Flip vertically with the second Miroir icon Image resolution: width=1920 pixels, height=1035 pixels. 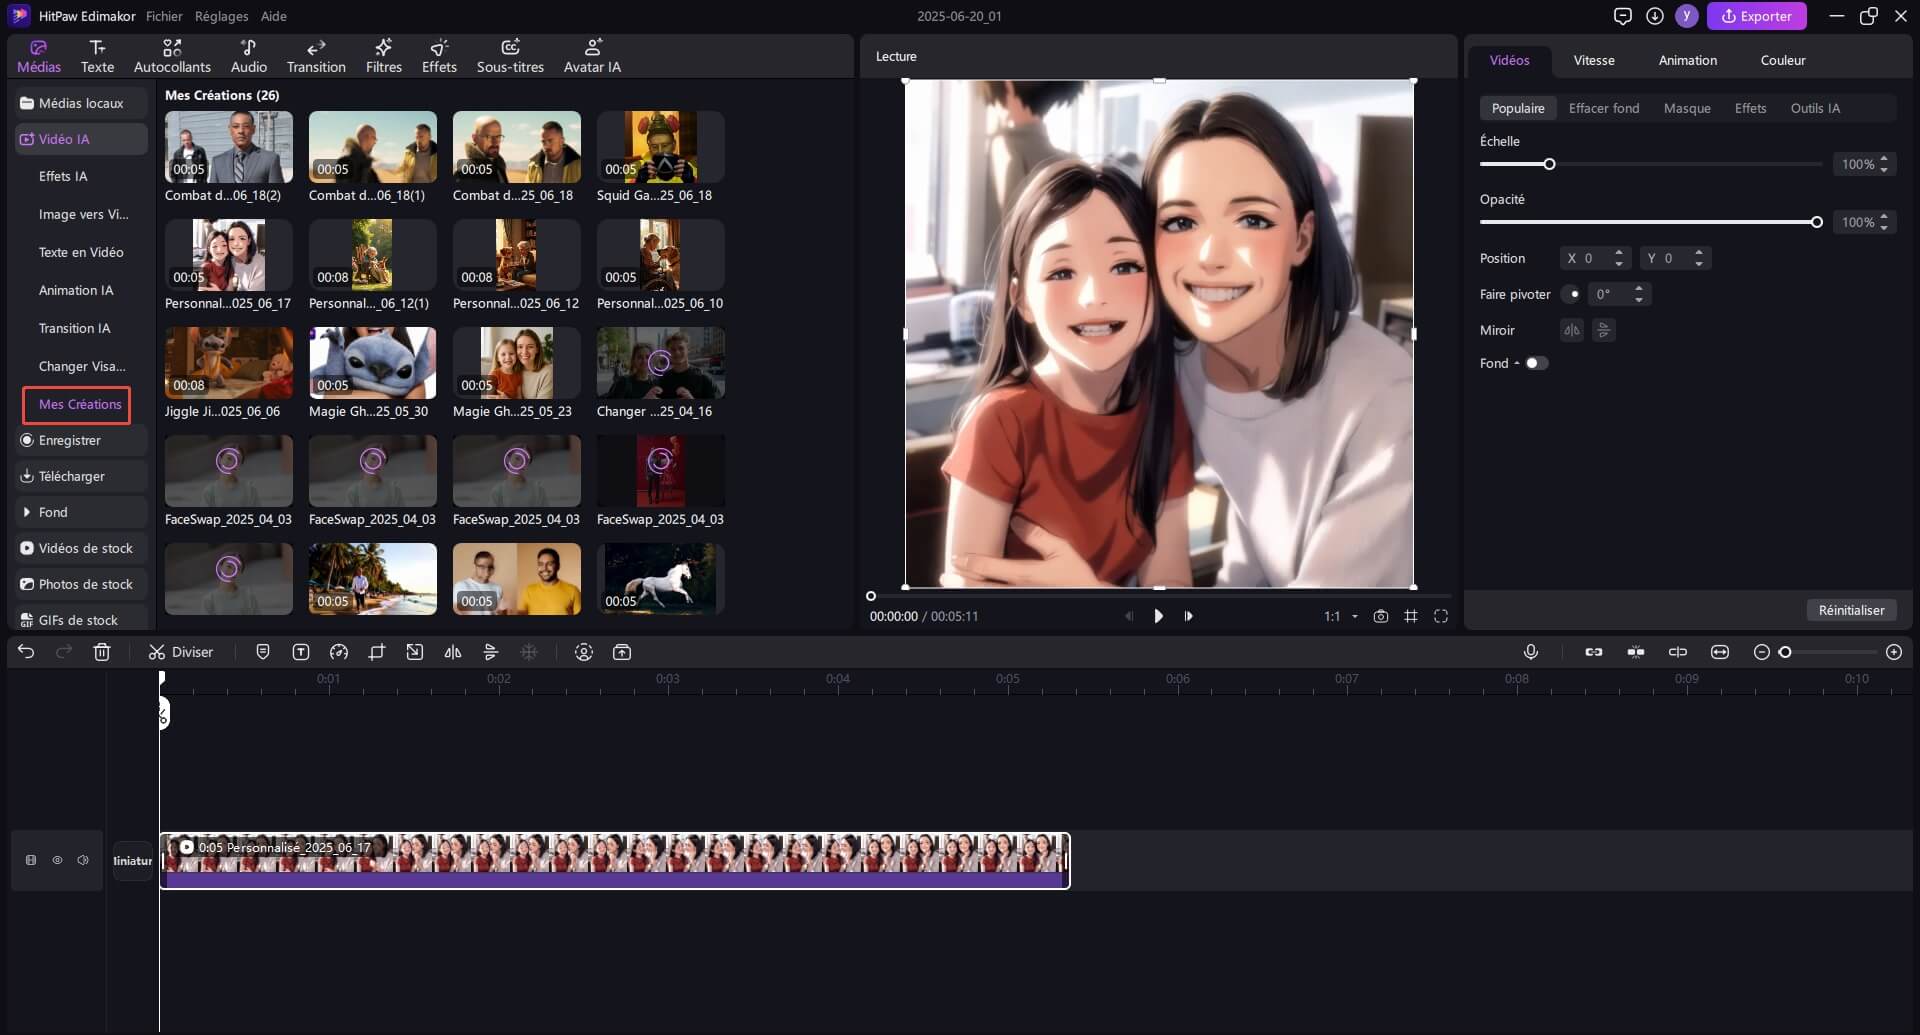coord(1604,330)
